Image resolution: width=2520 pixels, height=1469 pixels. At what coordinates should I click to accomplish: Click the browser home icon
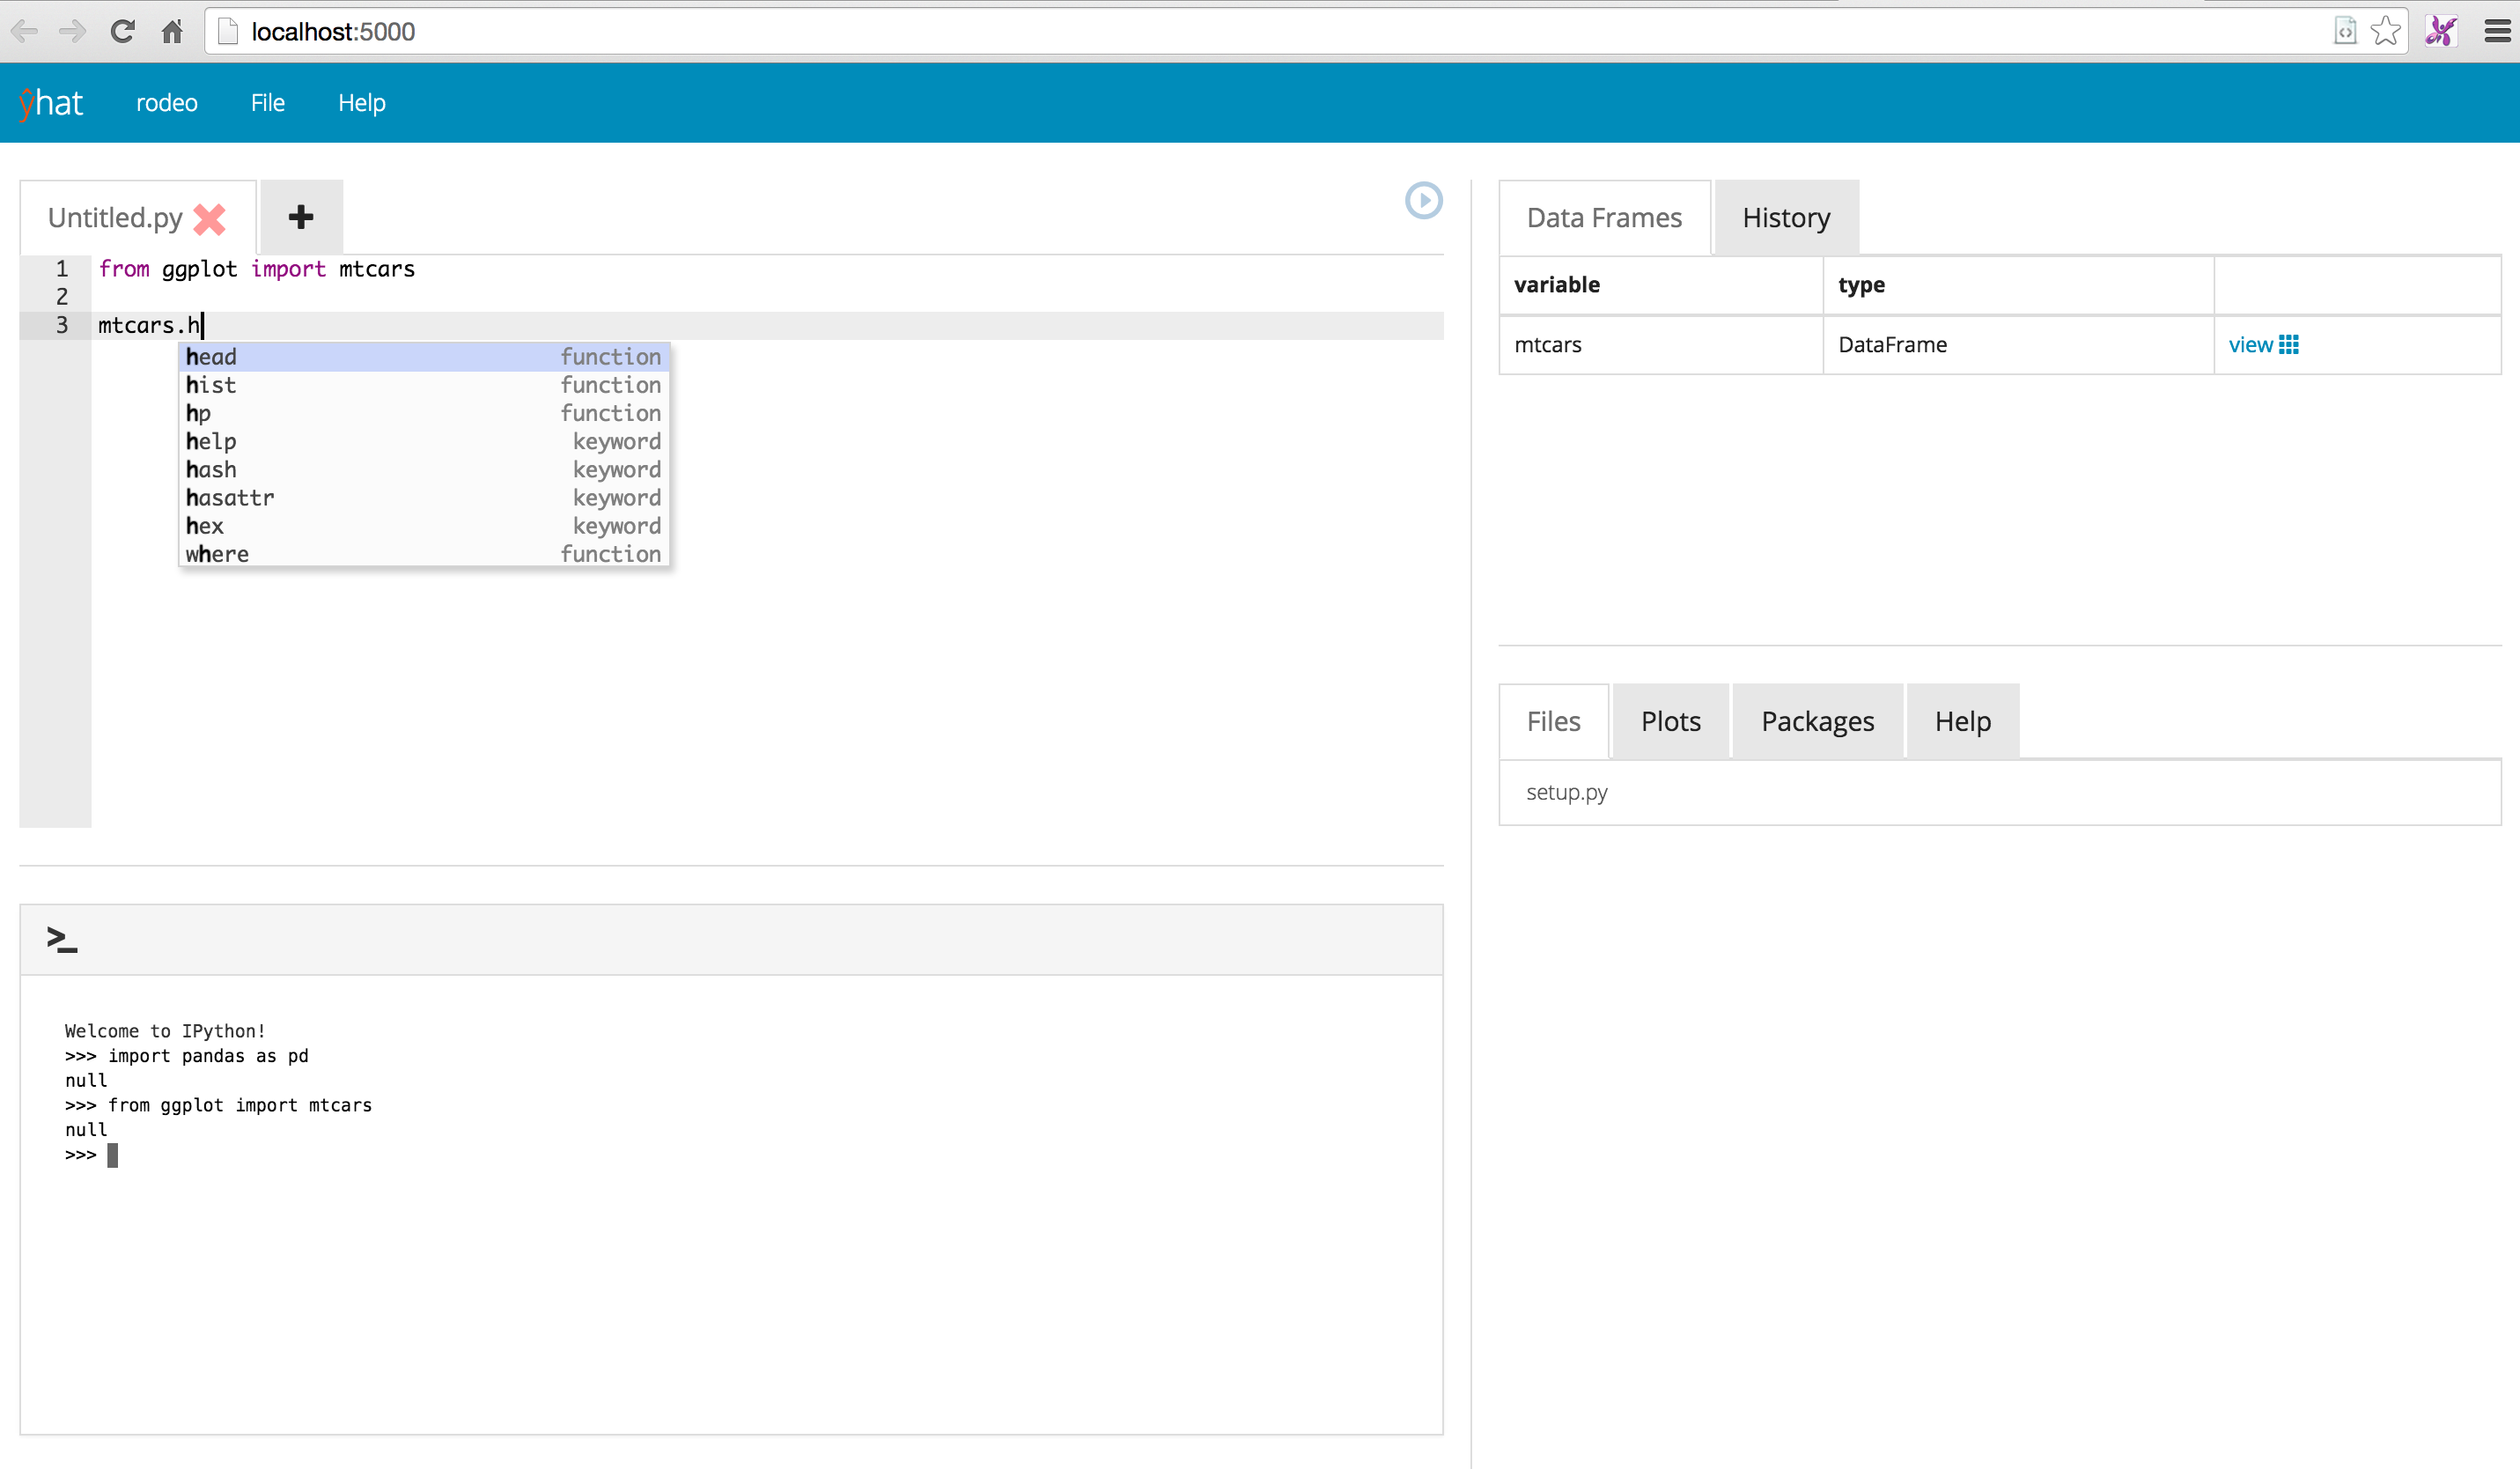click(x=172, y=32)
